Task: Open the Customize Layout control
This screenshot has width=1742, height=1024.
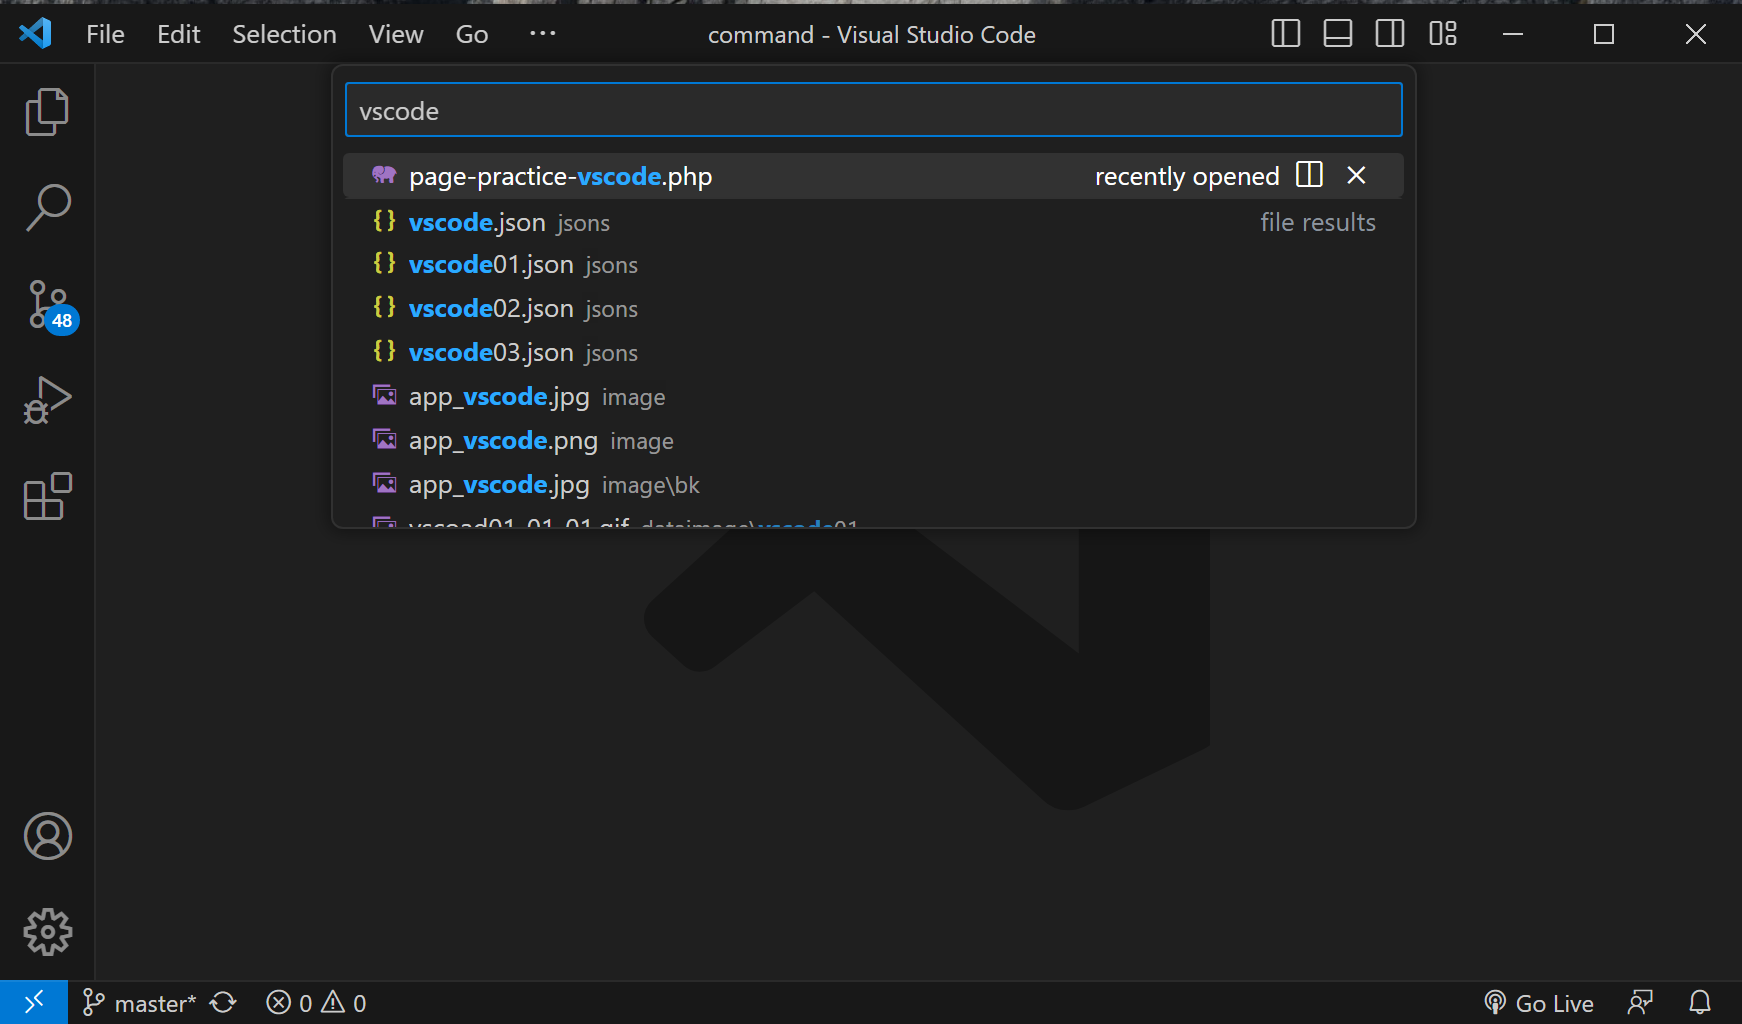Action: (x=1442, y=33)
